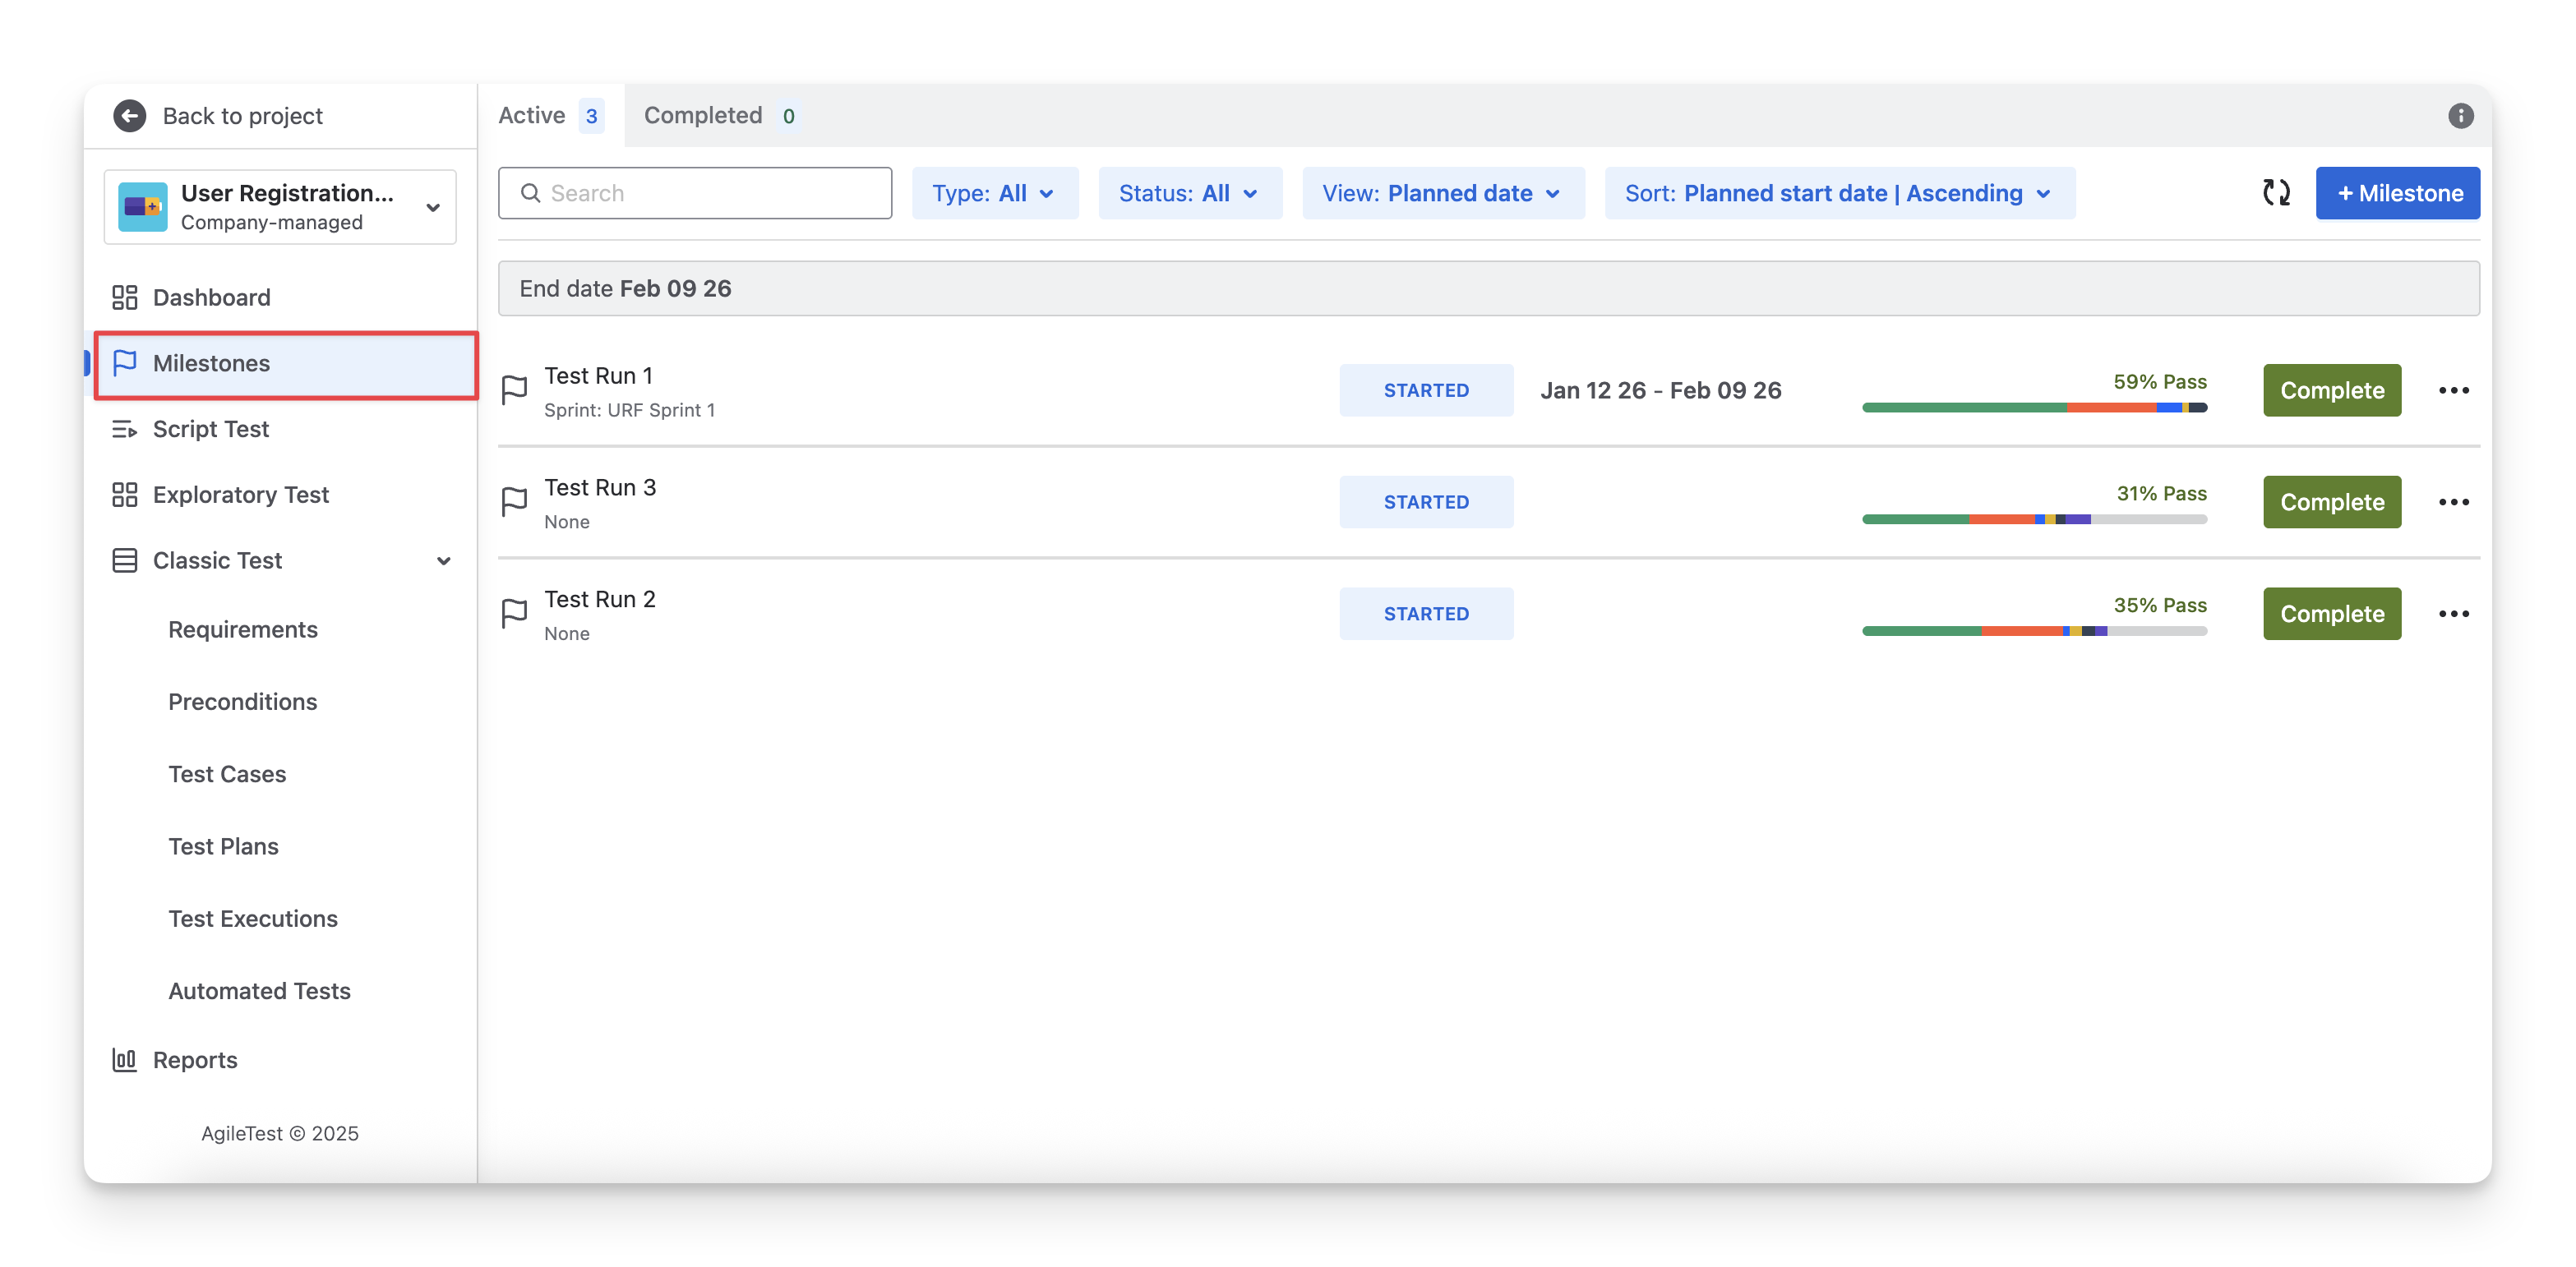Viewport: 2576px width, 1267px height.
Task: Open the User Registration project switcher
Action: [x=280, y=207]
